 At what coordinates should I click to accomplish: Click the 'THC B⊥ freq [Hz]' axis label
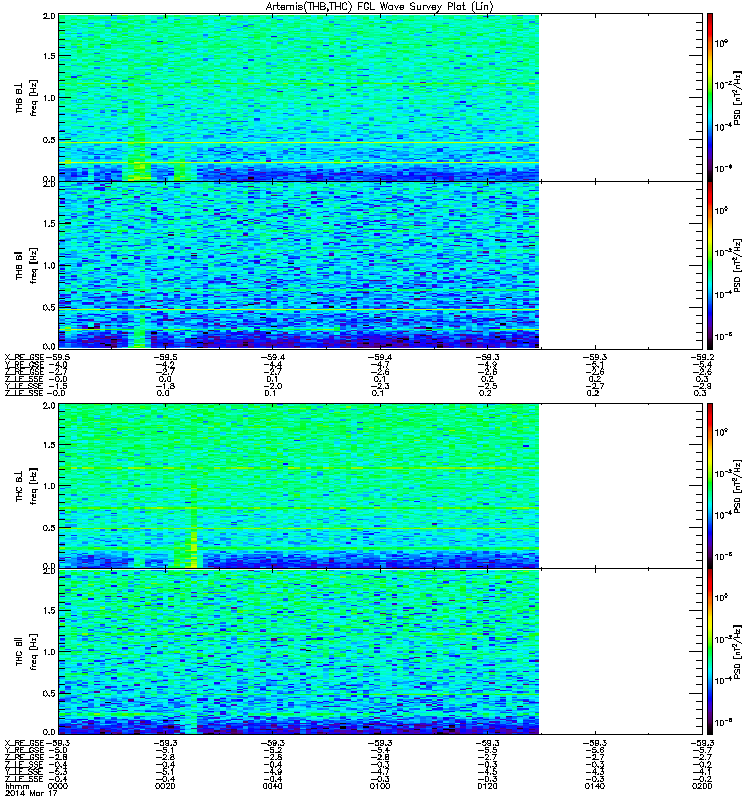26,486
